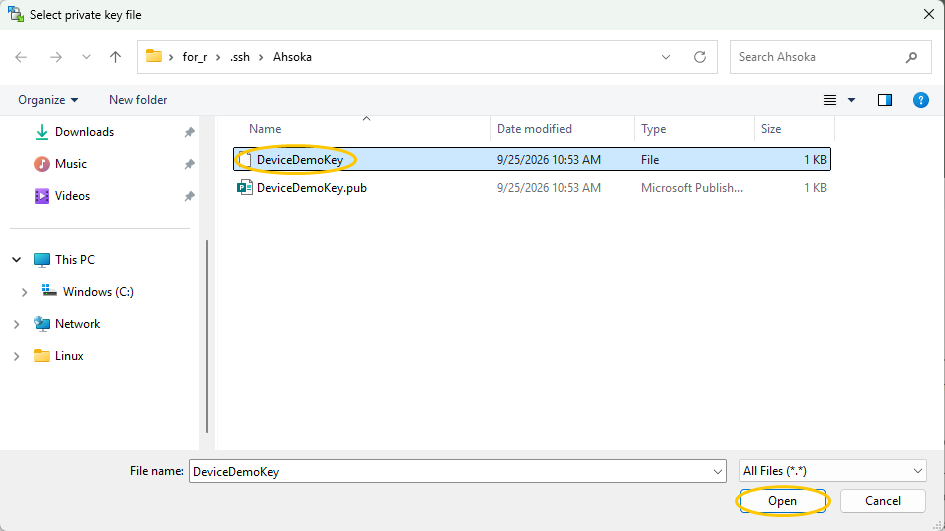Select Ahsoka in the address path
Screen dimensions: 945x531
click(x=292, y=57)
